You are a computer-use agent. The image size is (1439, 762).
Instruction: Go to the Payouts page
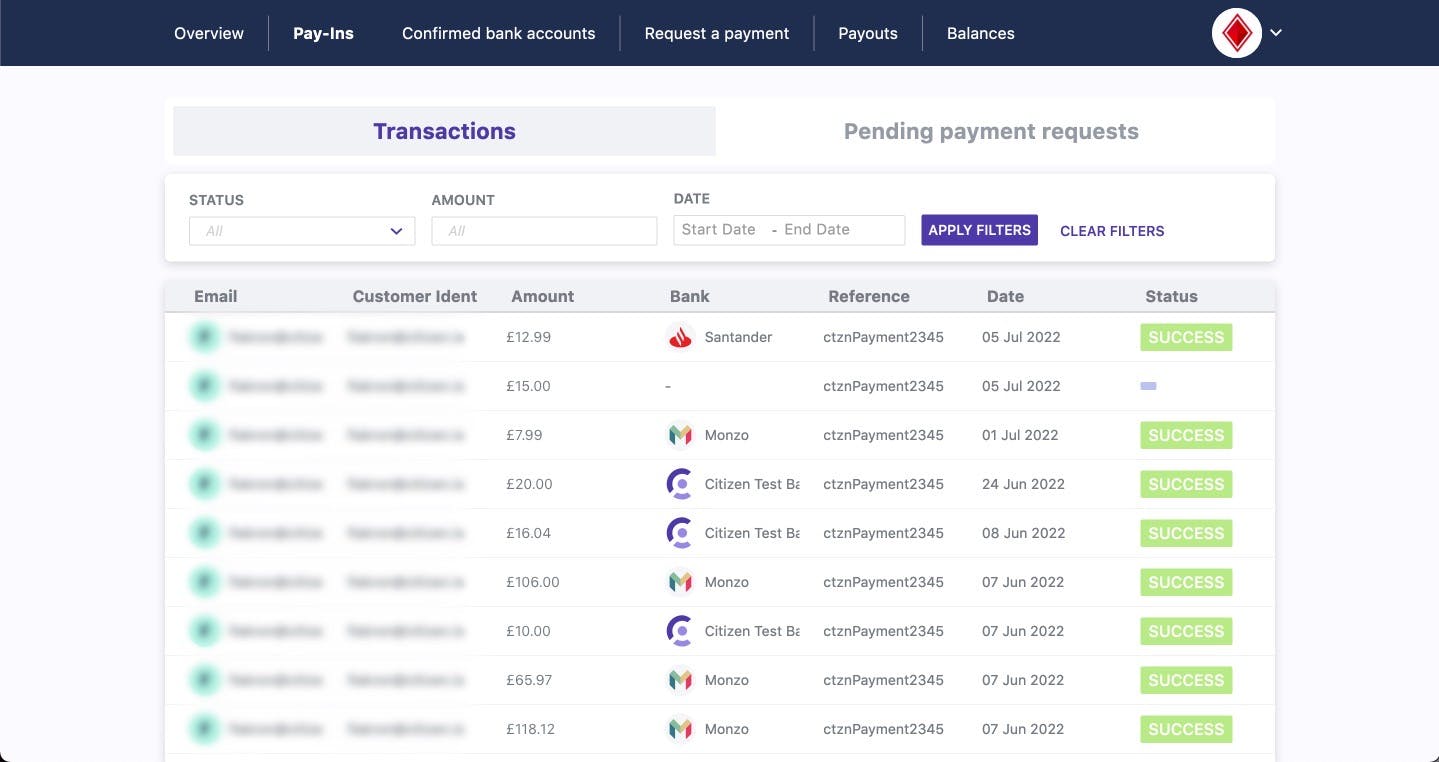pos(868,33)
